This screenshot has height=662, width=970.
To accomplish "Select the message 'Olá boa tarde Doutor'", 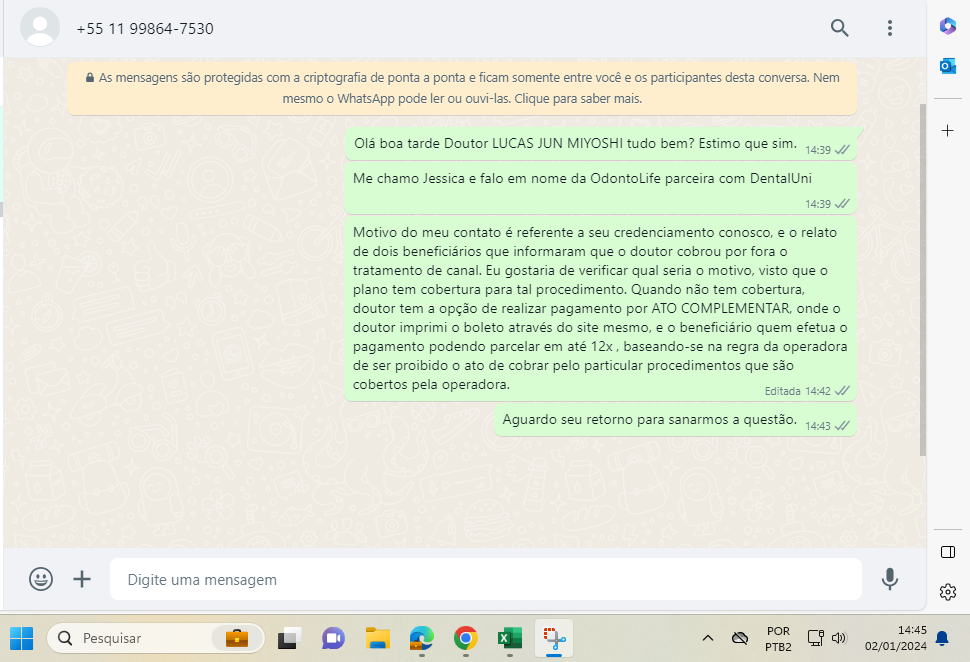I will tap(603, 144).
